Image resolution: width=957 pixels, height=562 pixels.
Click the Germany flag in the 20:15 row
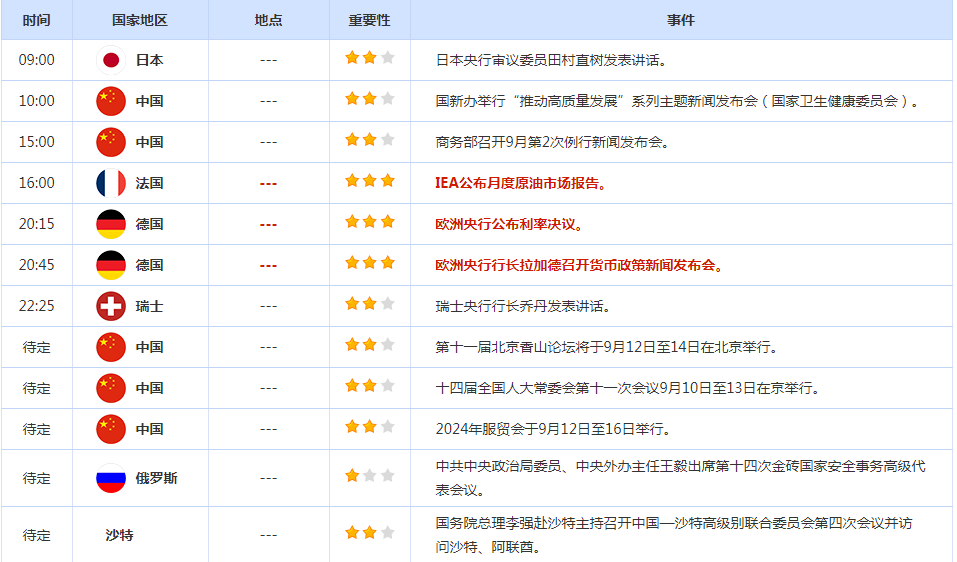110,224
